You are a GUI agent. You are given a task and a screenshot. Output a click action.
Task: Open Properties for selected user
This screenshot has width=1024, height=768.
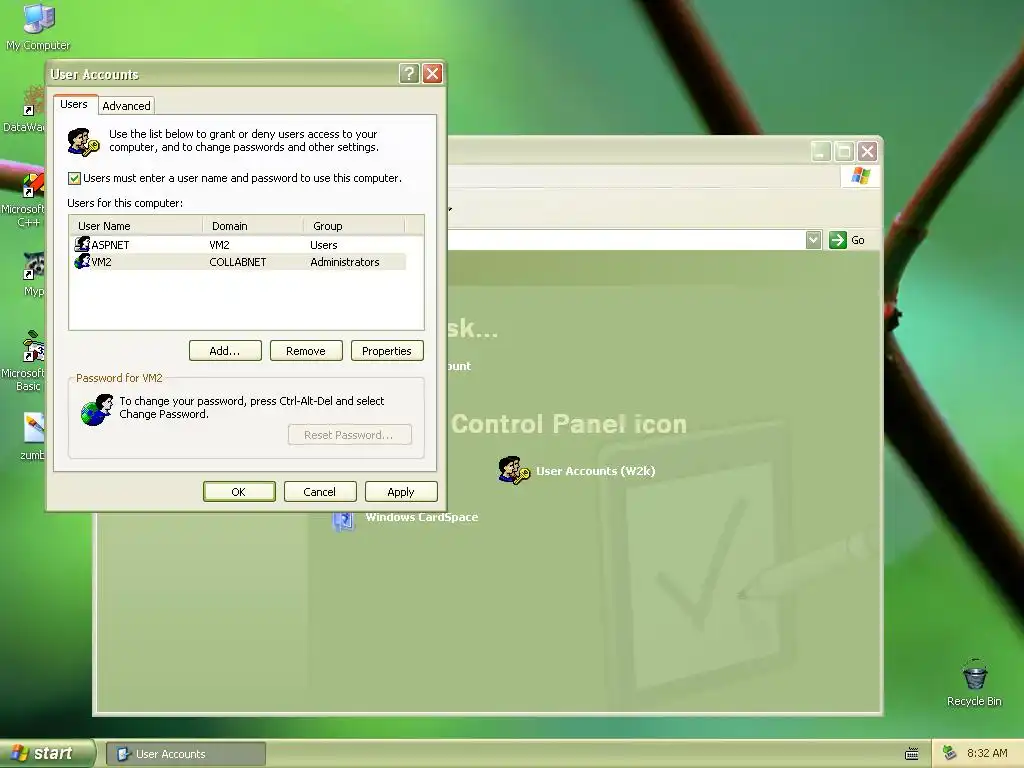pos(387,351)
